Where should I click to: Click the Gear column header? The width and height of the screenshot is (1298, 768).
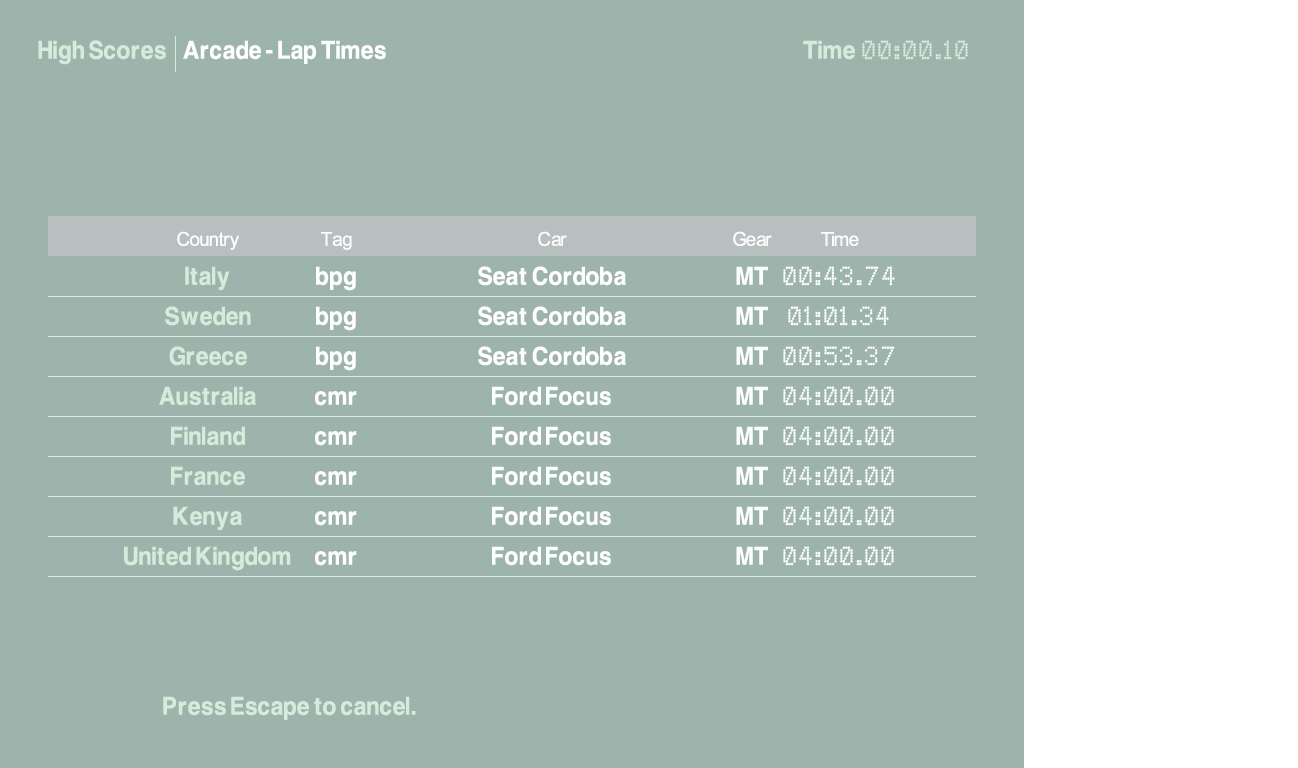(751, 239)
